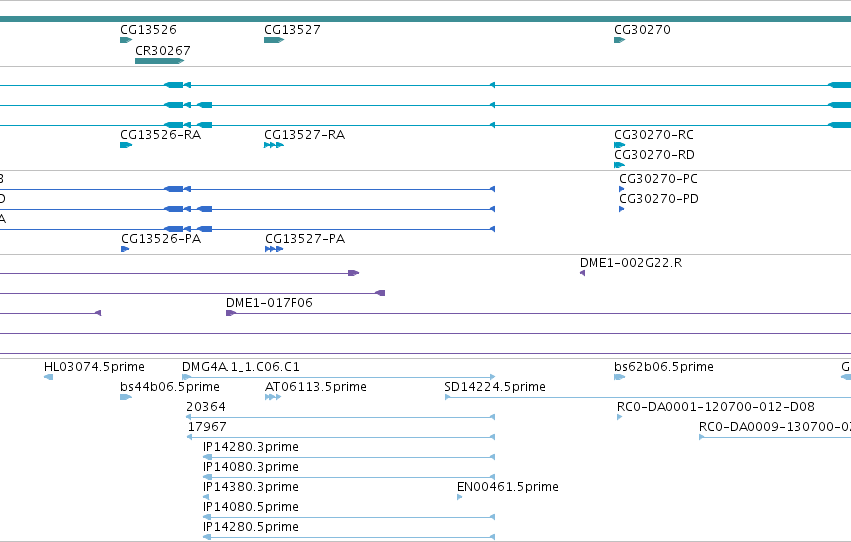
Task: Click the bs44b06.5prime EST label
Action: (x=170, y=387)
